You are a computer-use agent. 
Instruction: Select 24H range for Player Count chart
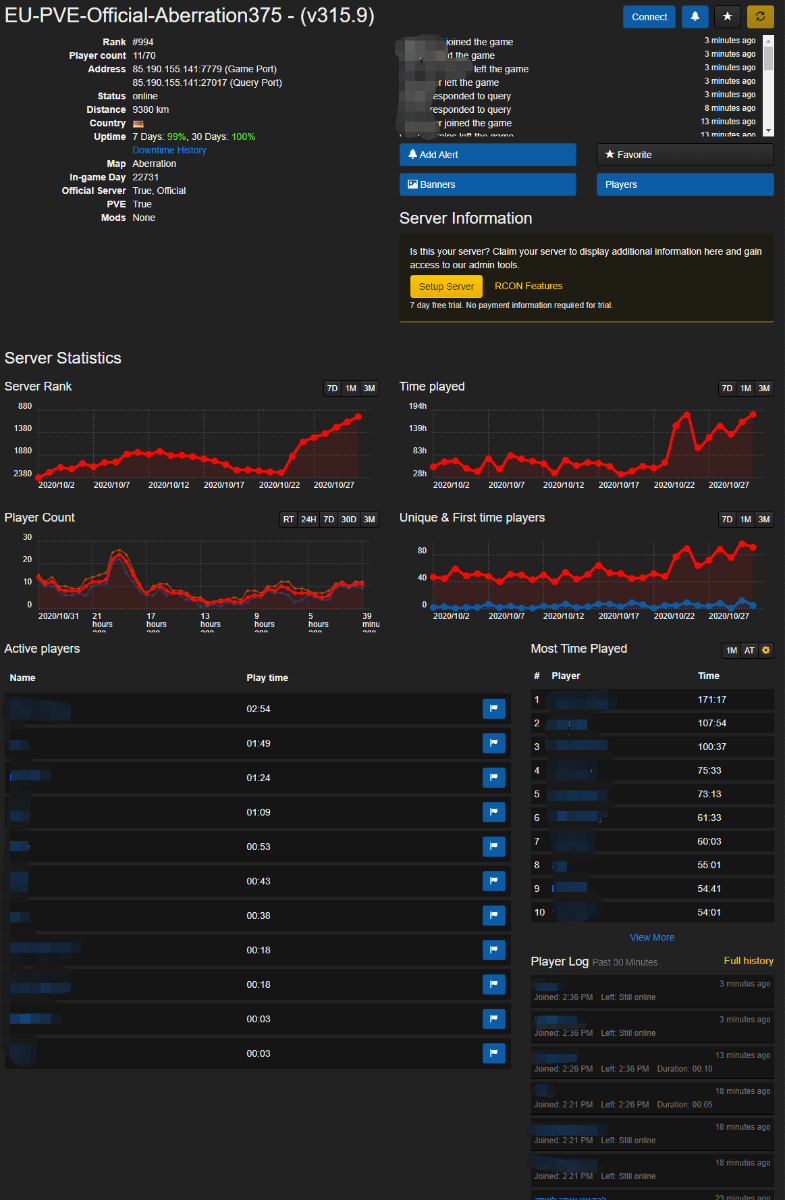(308, 519)
